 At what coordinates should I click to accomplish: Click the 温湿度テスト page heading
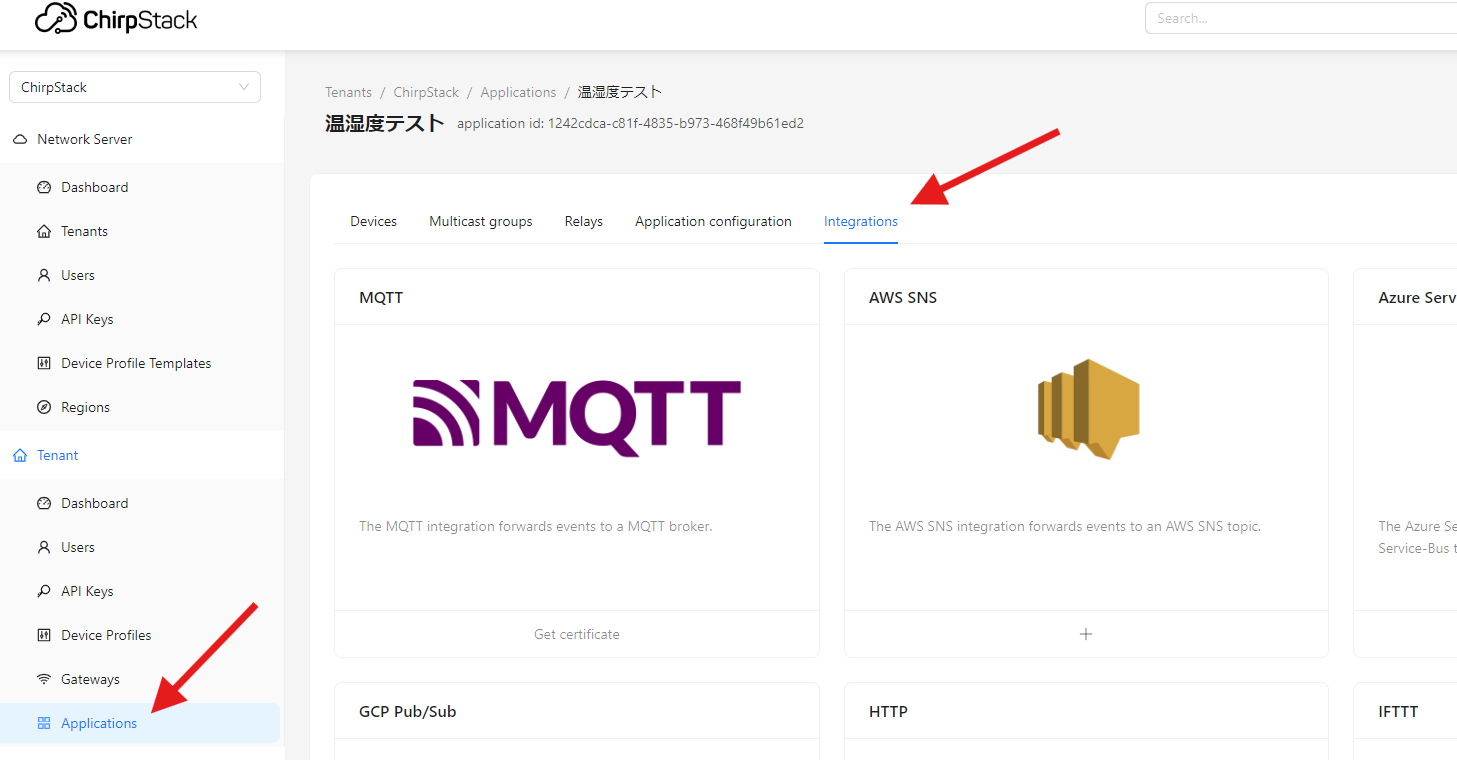pyautogui.click(x=385, y=123)
